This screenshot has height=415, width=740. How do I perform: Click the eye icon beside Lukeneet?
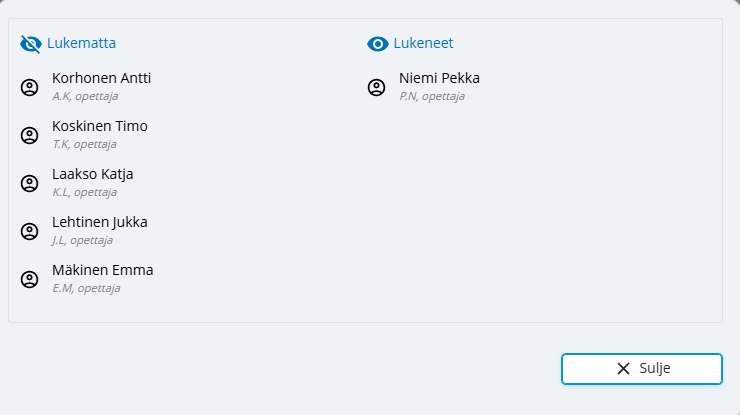[x=377, y=44]
